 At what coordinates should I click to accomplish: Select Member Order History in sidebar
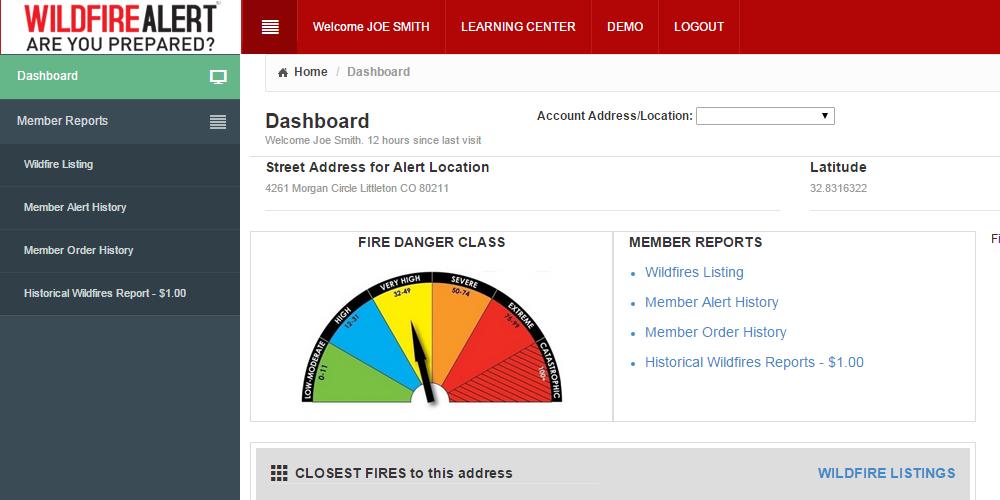tap(78, 250)
